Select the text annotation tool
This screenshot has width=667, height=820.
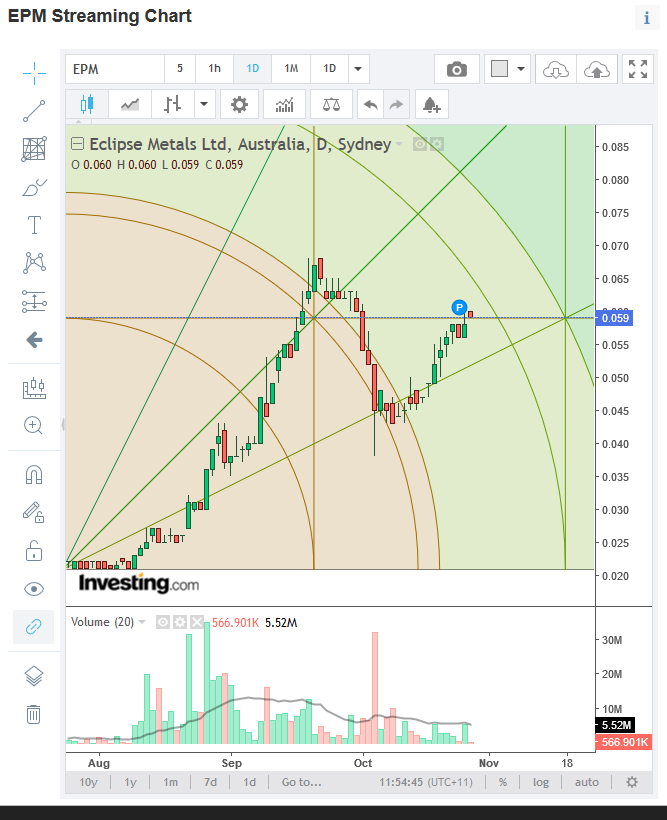tap(34, 225)
